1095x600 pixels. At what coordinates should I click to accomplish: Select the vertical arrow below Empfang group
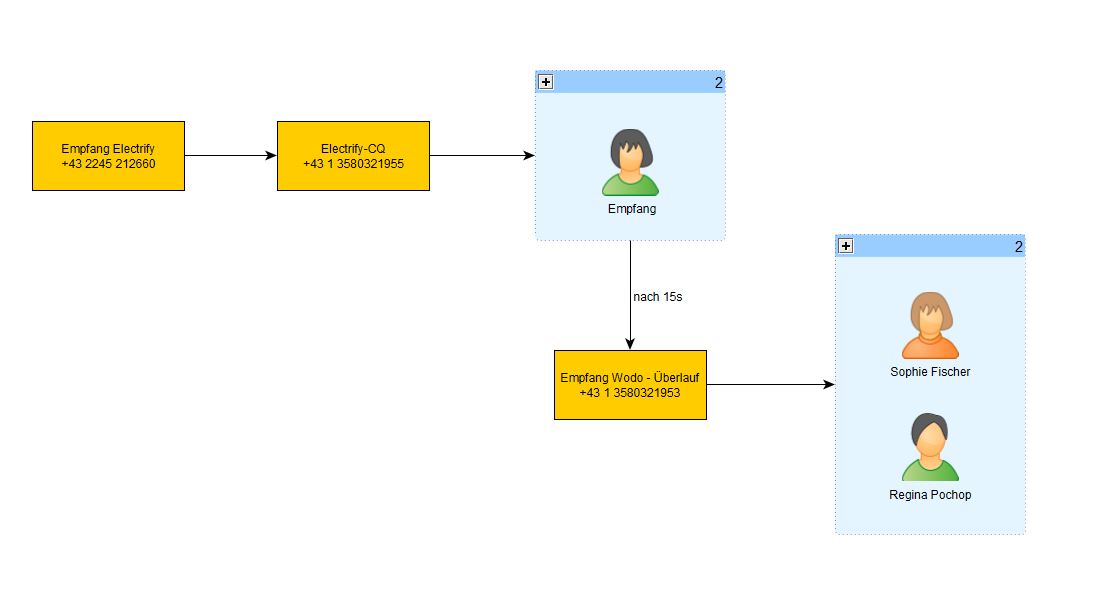tap(631, 295)
